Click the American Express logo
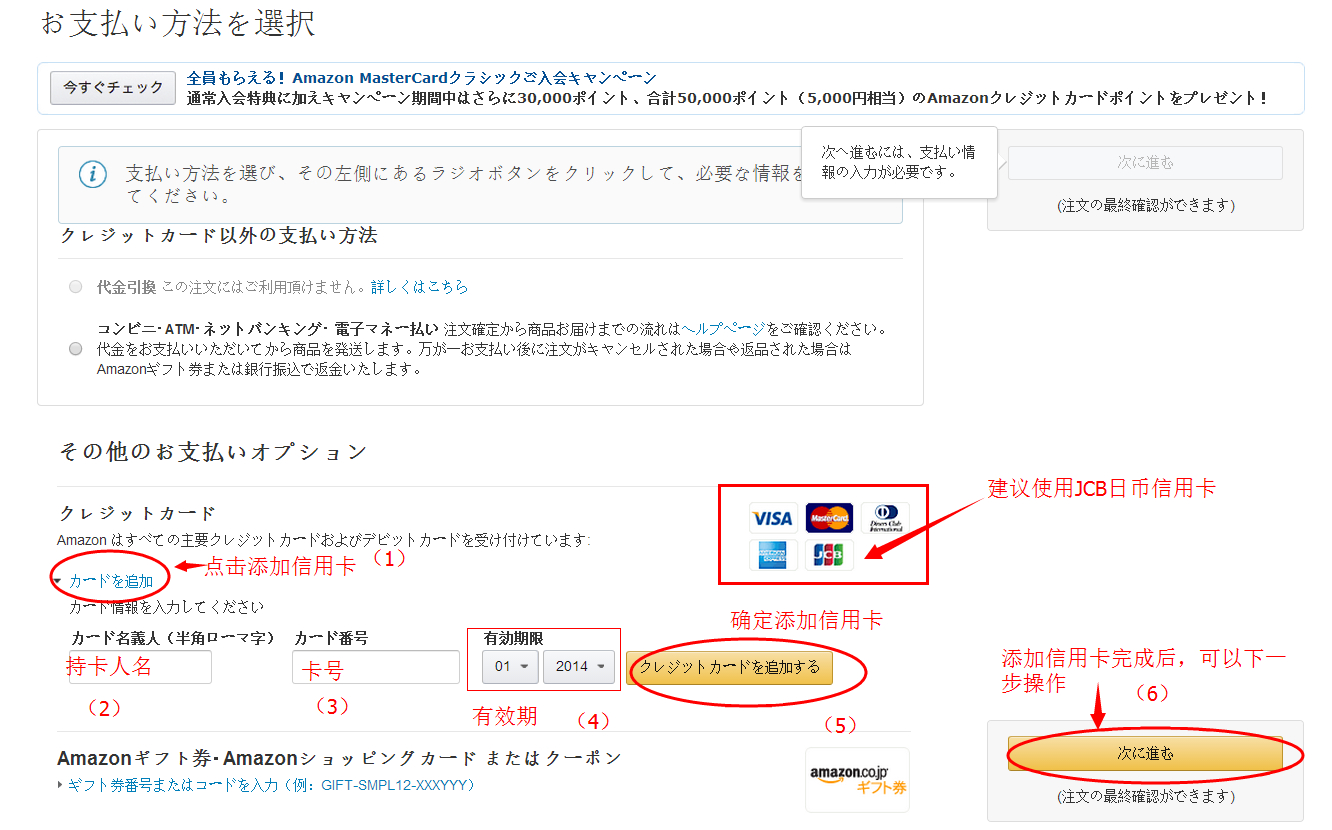The width and height of the screenshot is (1332, 830). 773,555
